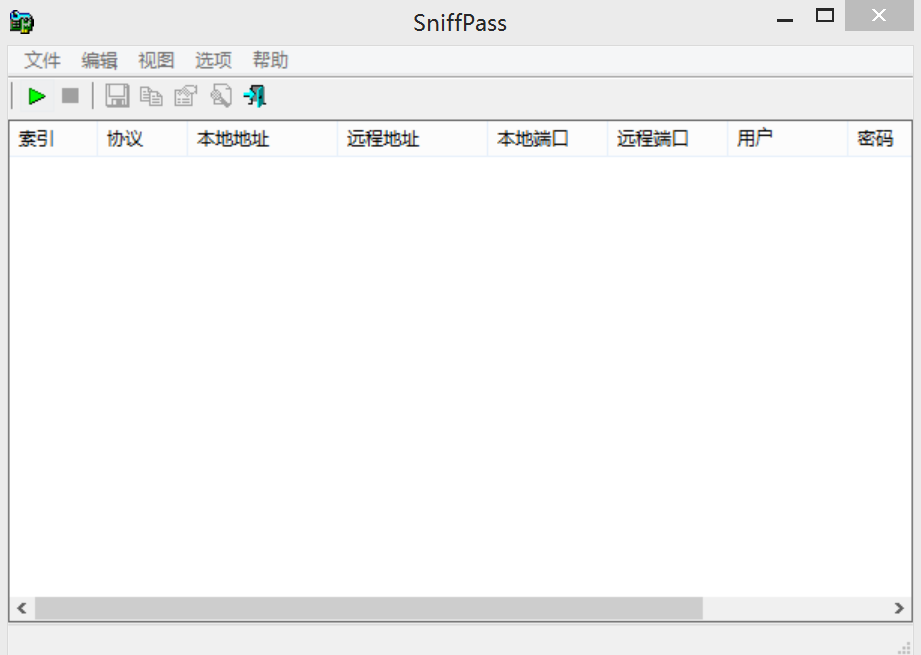
Task: Sort by the 本地端口 column header
Action: point(547,139)
